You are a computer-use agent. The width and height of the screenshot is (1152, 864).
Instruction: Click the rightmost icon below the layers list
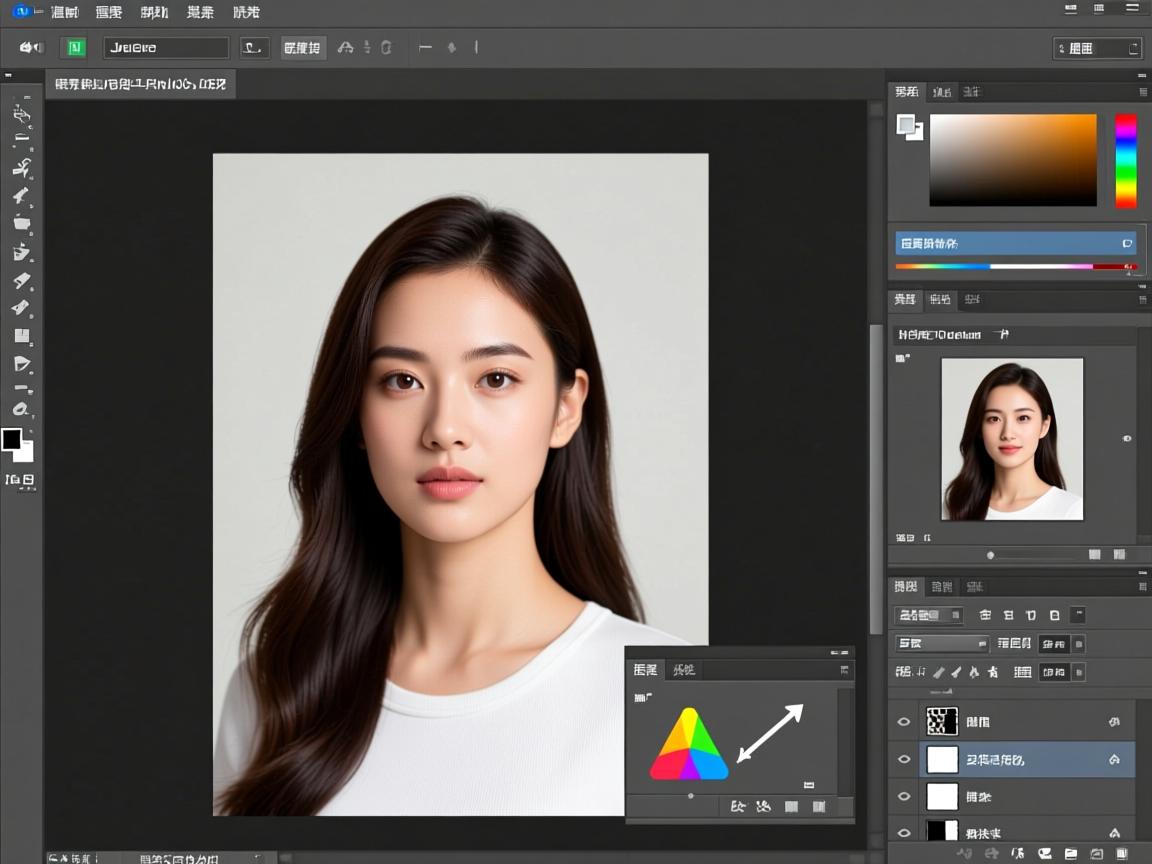pyautogui.click(x=1123, y=853)
